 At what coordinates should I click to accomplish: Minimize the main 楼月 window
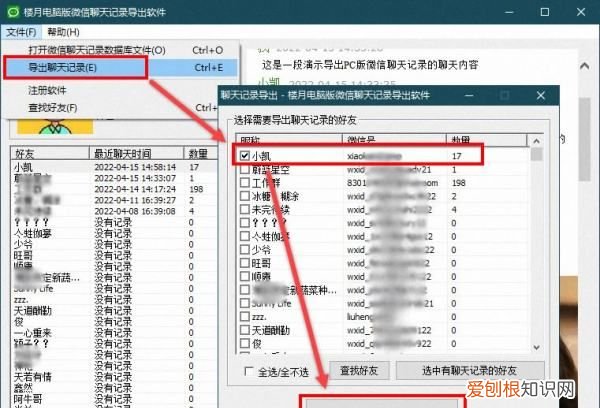(x=509, y=12)
